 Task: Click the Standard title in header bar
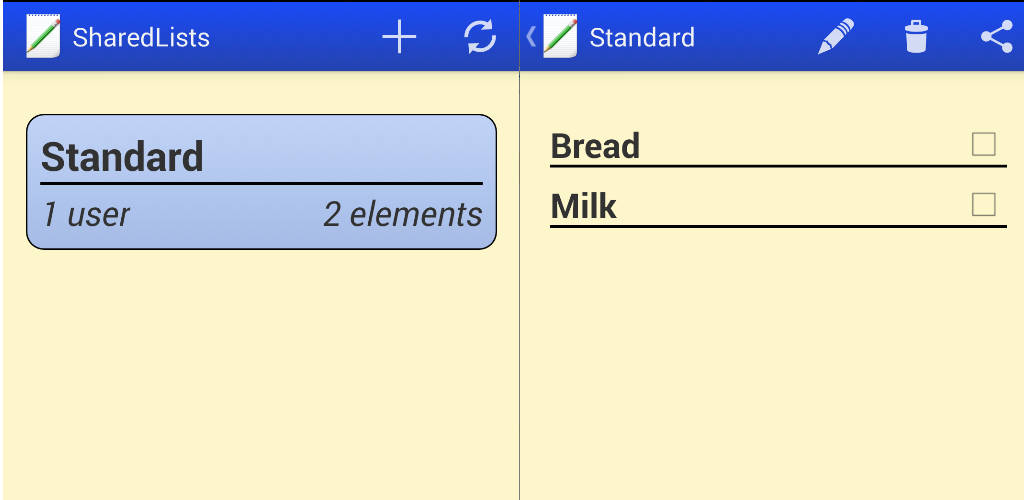[x=642, y=38]
